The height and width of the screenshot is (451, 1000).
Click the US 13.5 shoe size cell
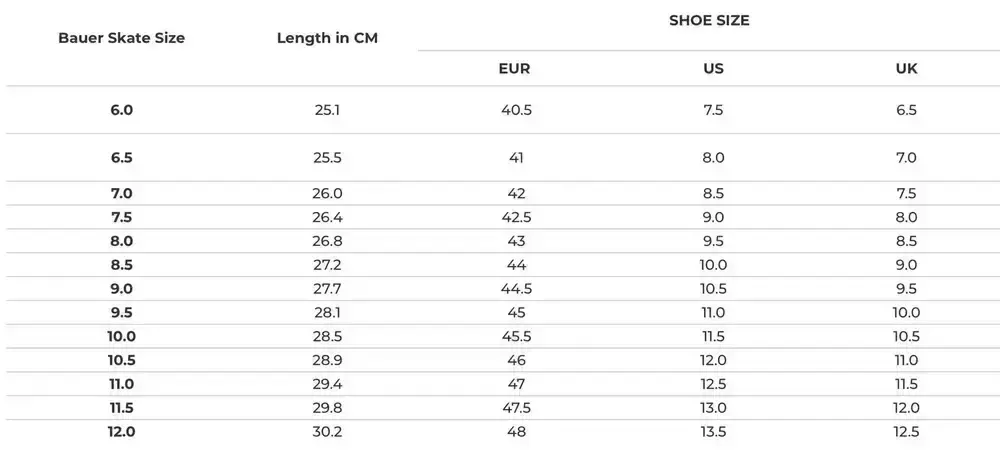coord(713,432)
